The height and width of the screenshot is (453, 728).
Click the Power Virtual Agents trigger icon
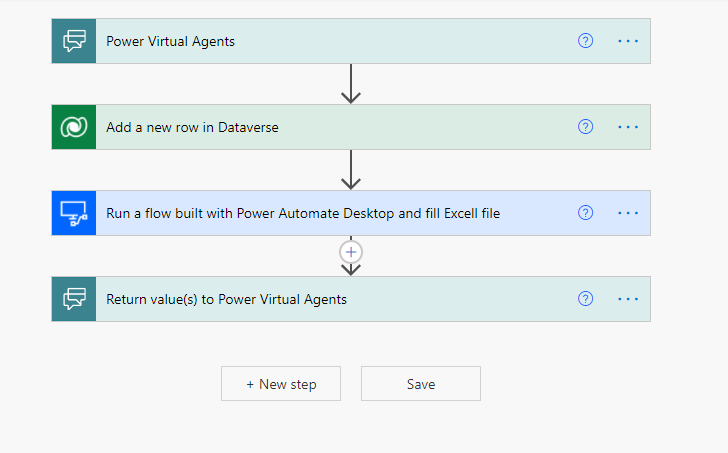pyautogui.click(x=74, y=41)
